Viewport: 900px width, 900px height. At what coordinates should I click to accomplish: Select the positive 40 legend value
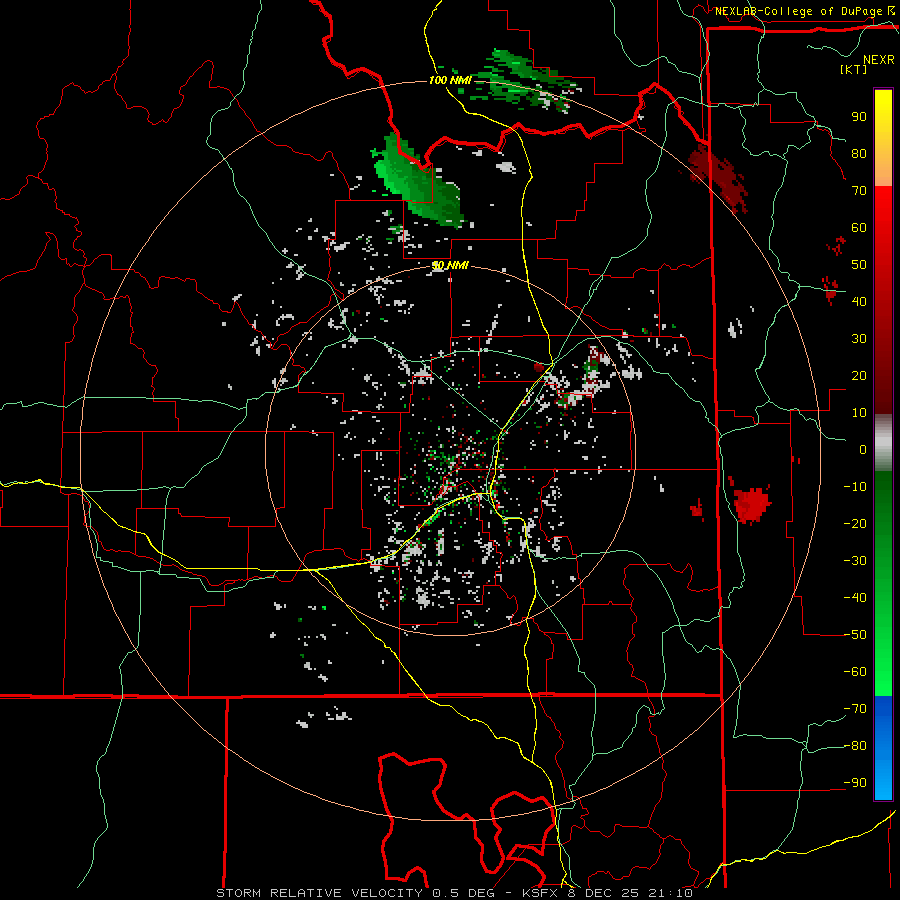pos(859,301)
